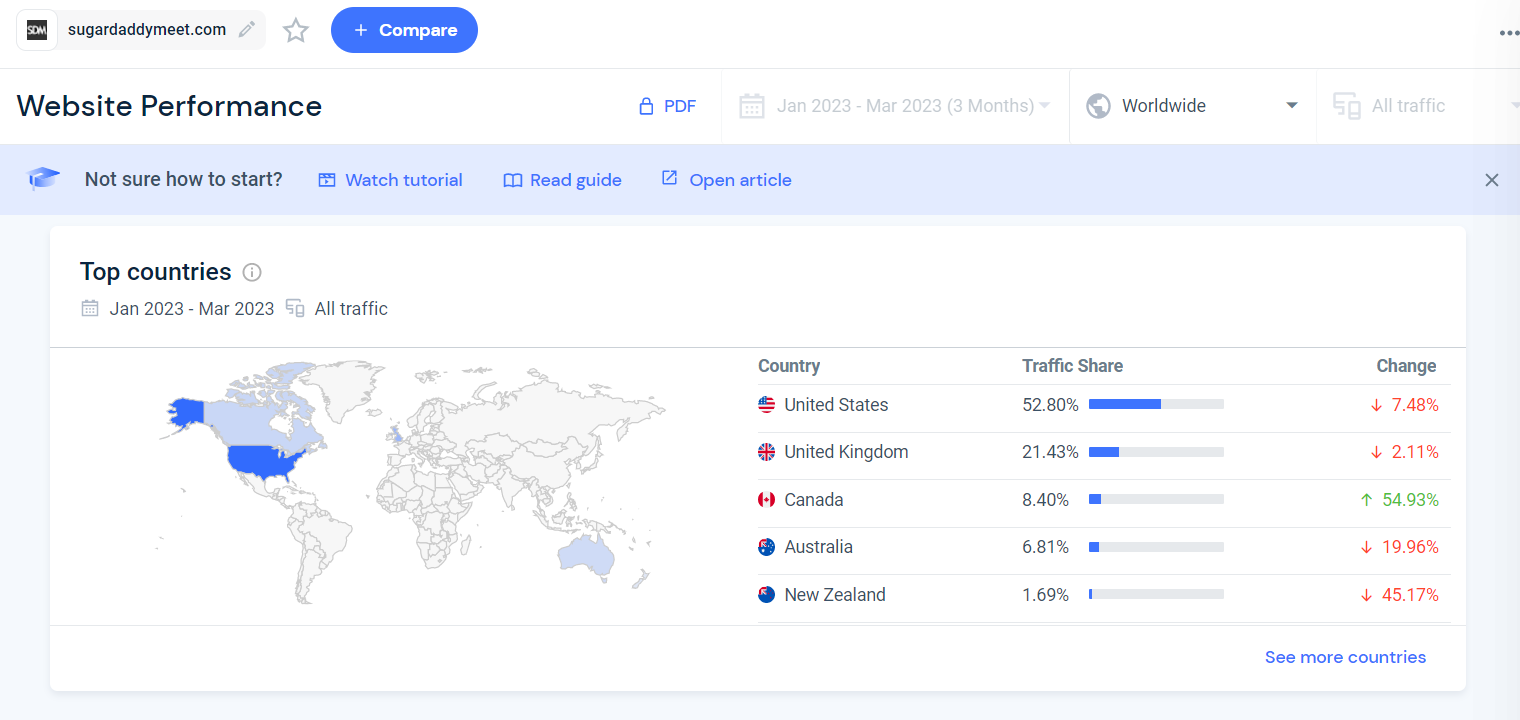The image size is (1520, 720).
Task: Open the All traffic device dropdown
Action: click(x=1420, y=106)
